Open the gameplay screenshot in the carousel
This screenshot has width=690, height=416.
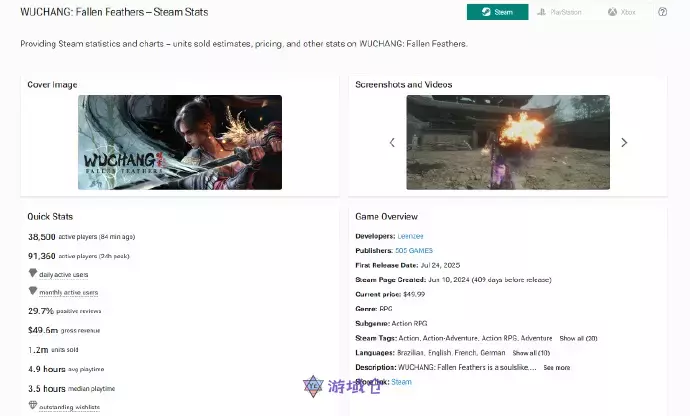pyautogui.click(x=508, y=142)
